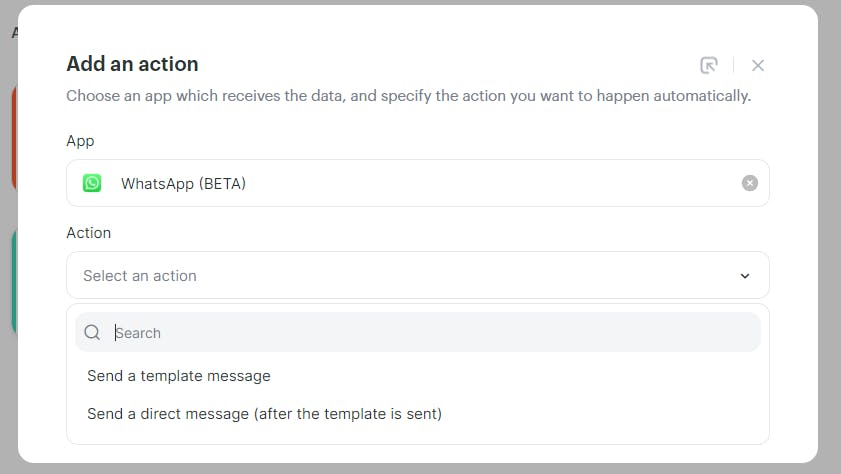Click the dialog description text
The image size is (841, 474).
[x=409, y=96]
